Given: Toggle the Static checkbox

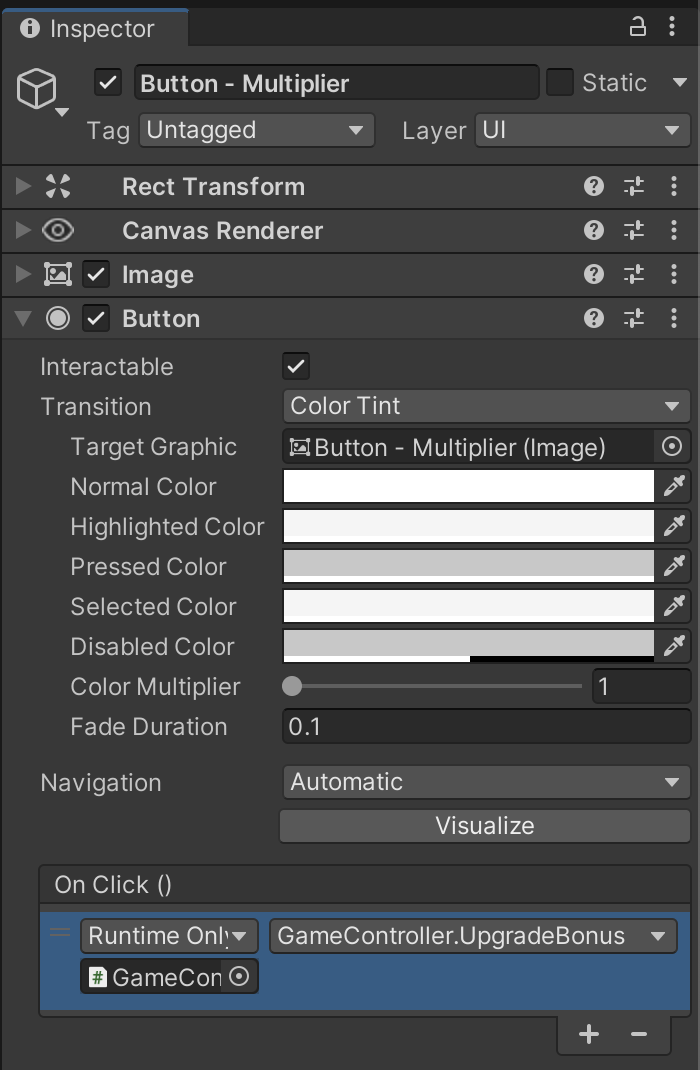Looking at the screenshot, I should pos(560,82).
